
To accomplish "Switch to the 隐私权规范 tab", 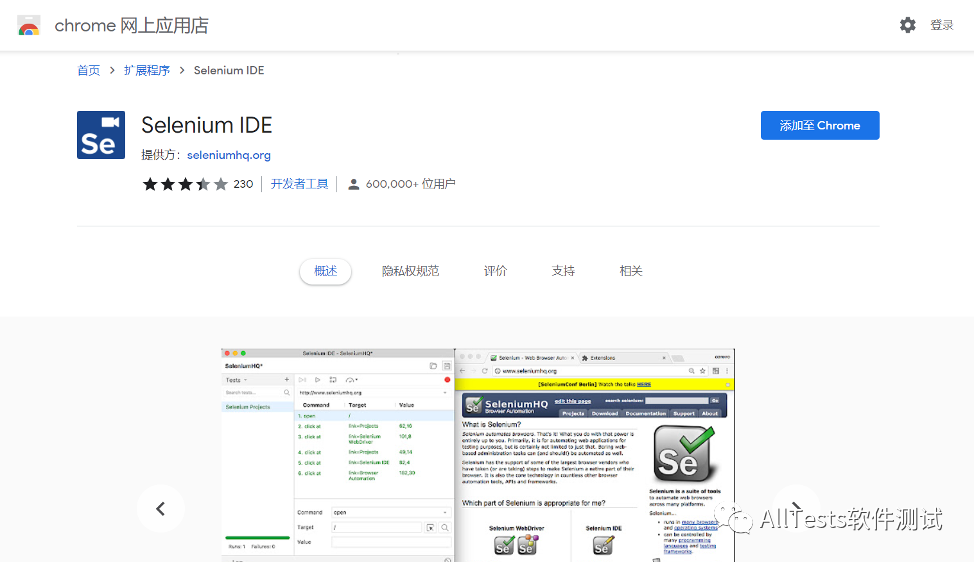I will point(411,271).
